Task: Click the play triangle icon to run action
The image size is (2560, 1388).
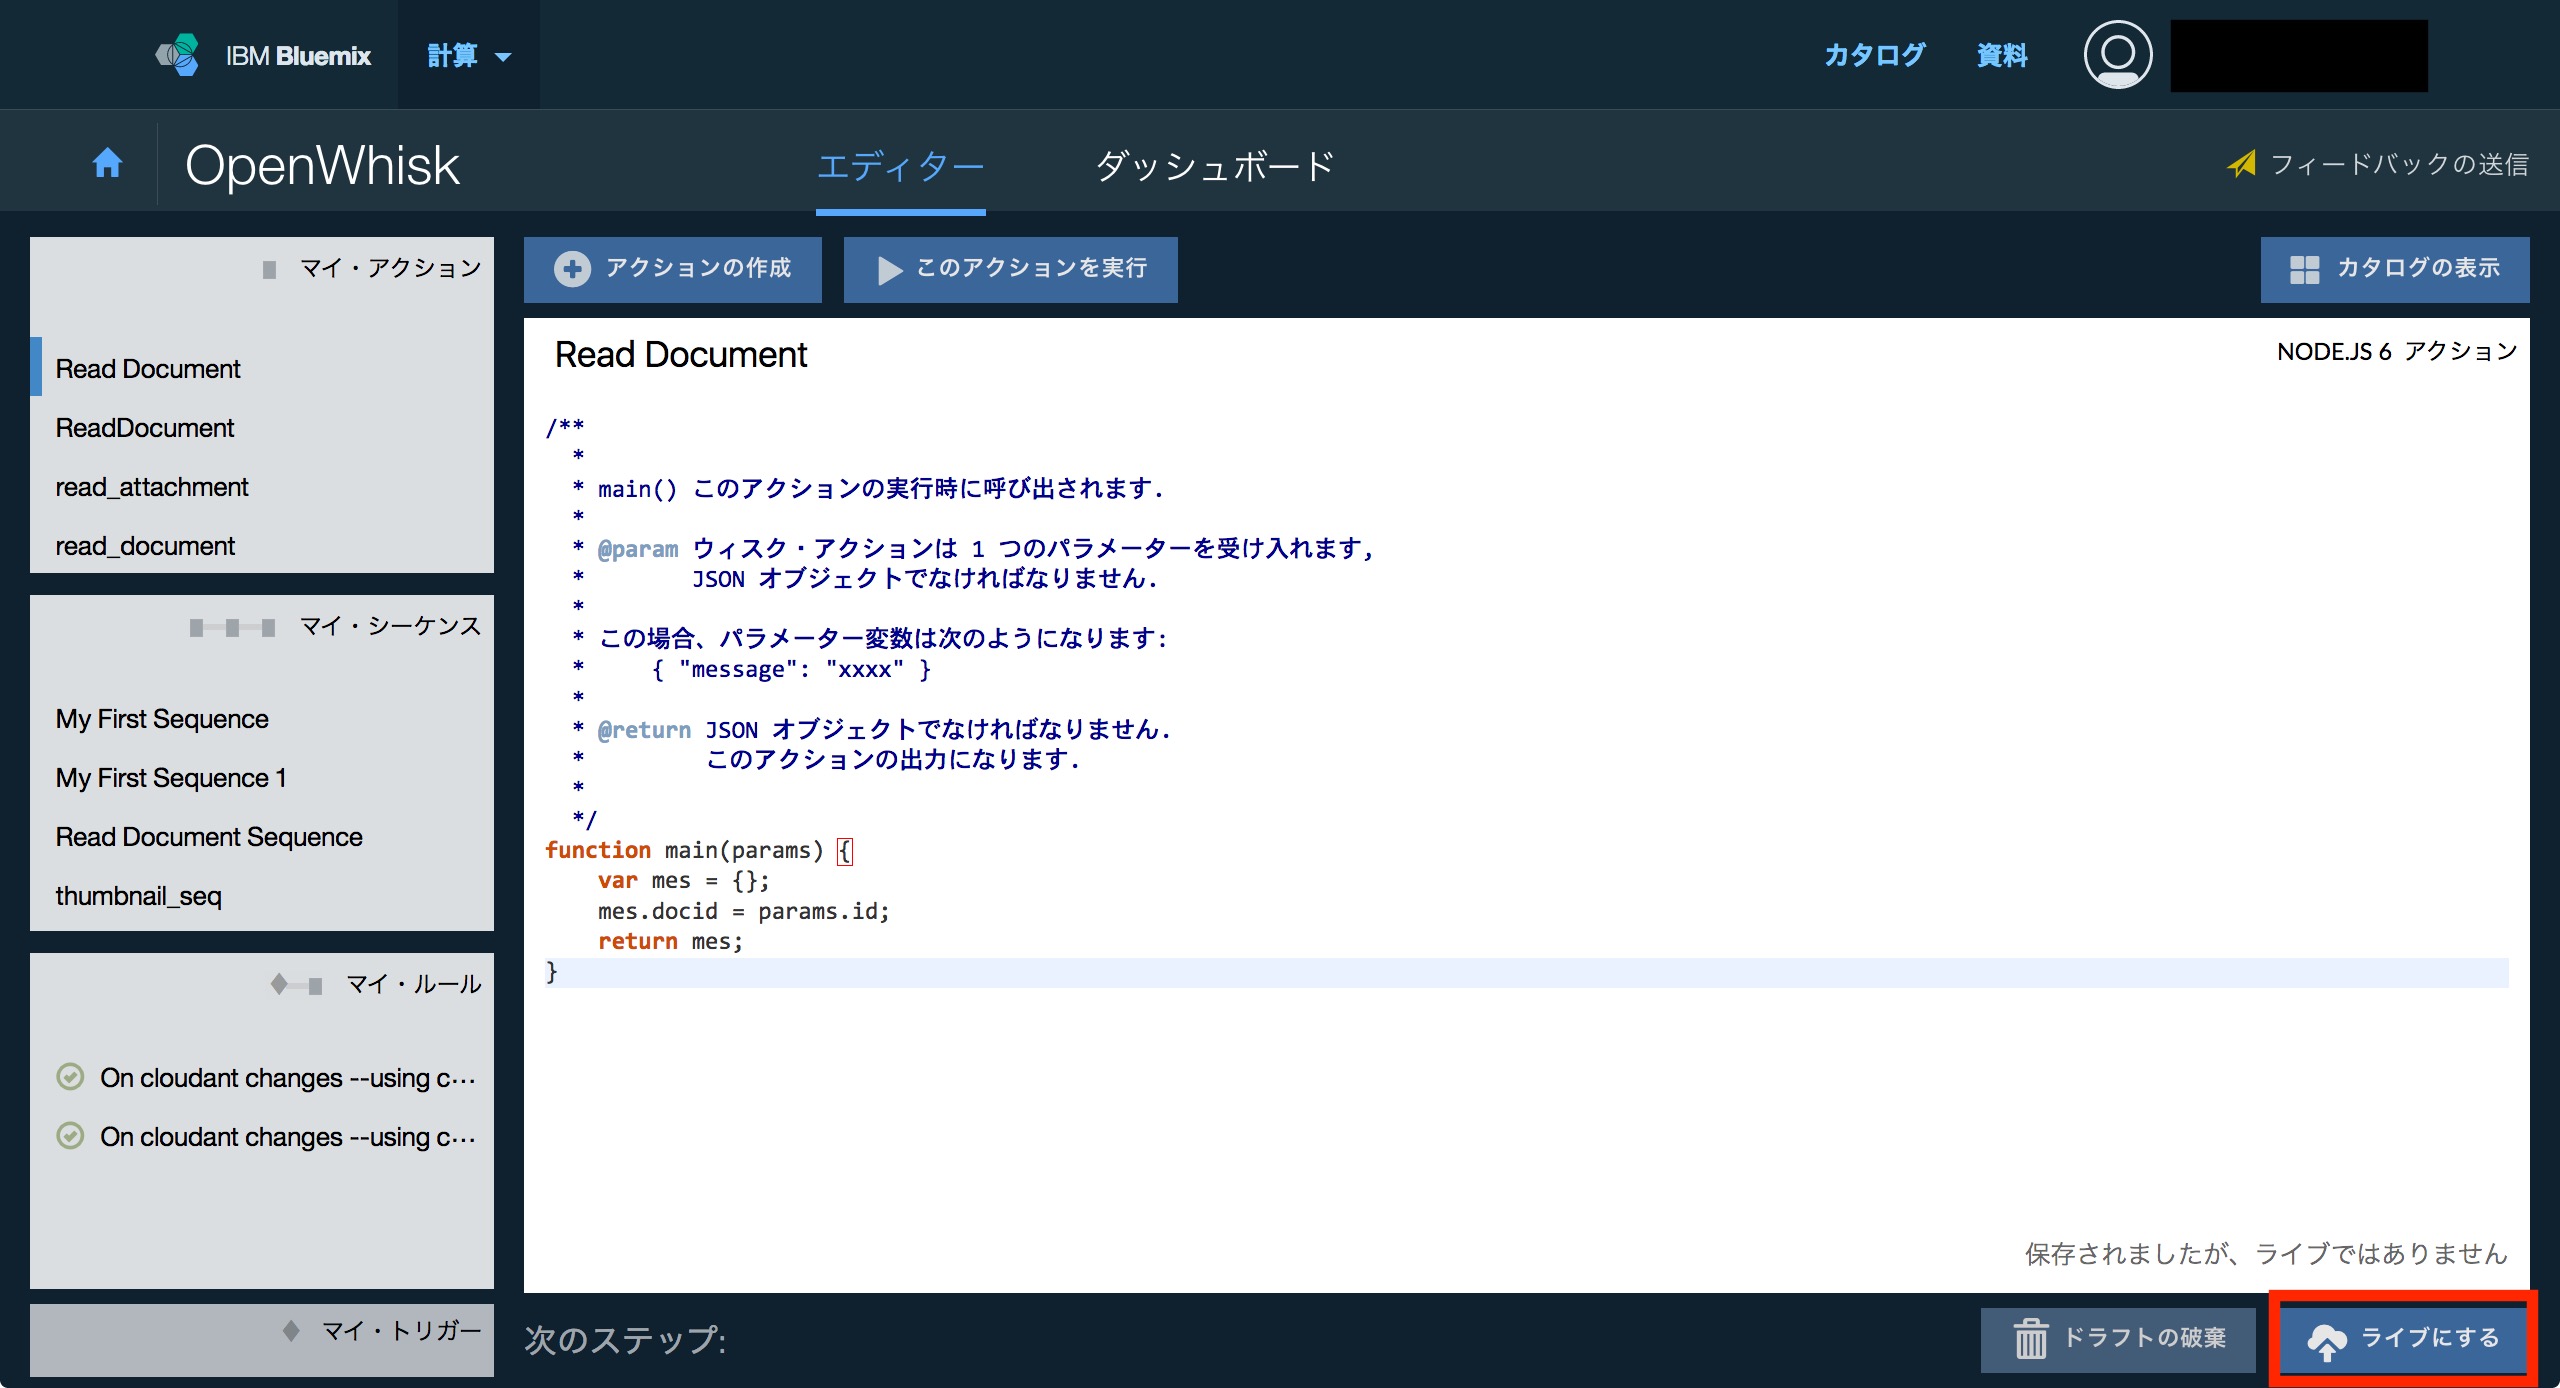Action: click(888, 270)
